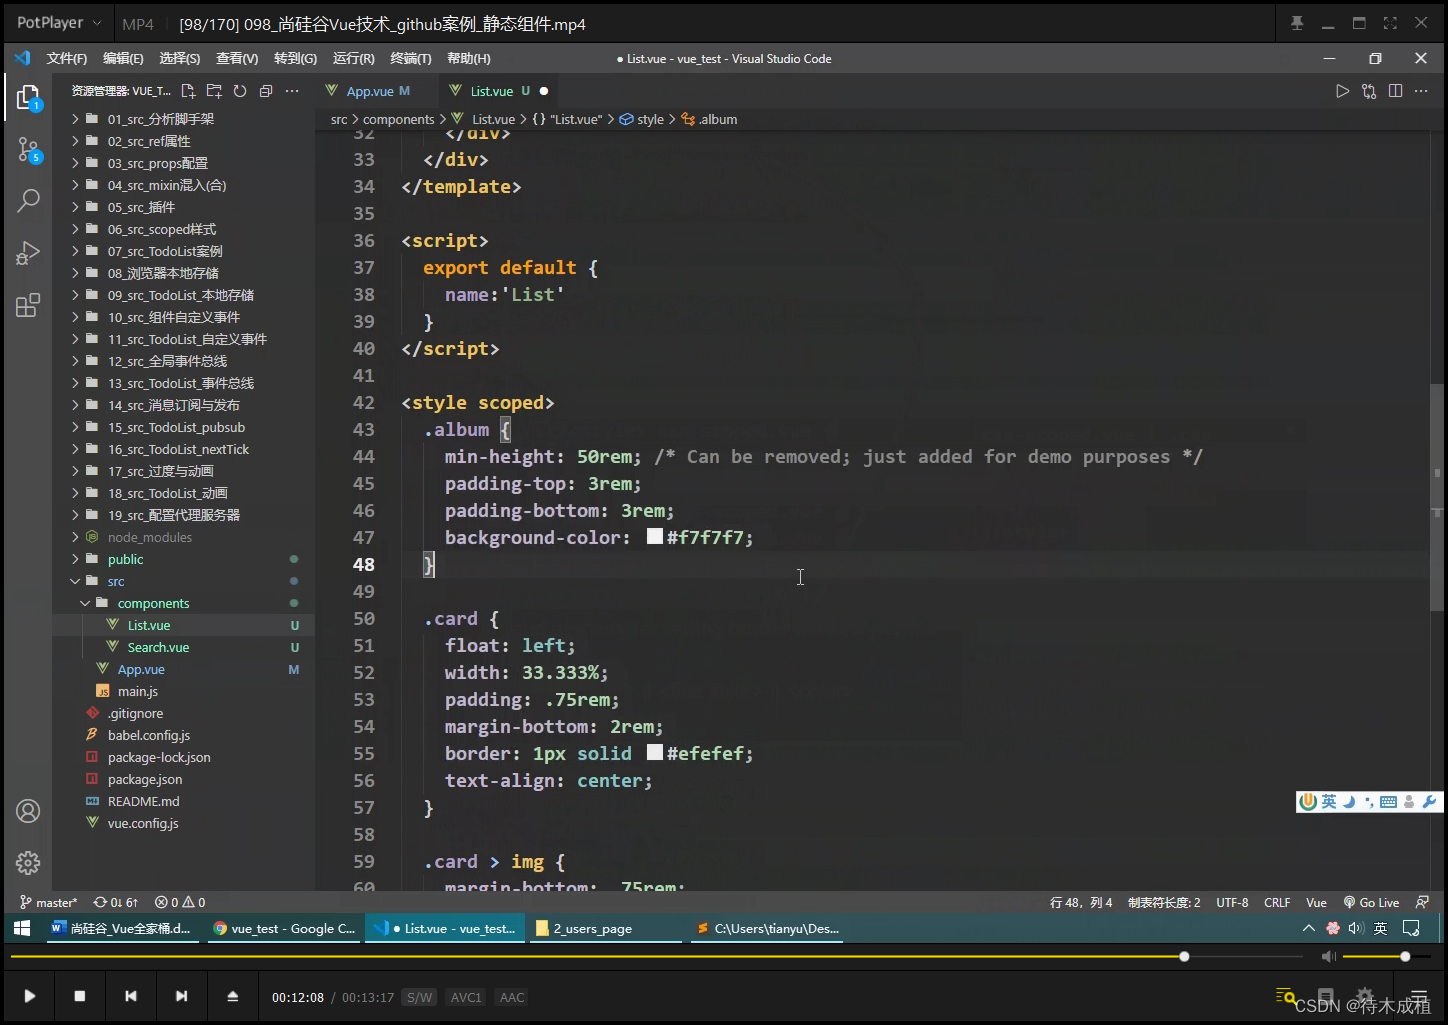Click the 行 48, 列 4 cursor position
The width and height of the screenshot is (1448, 1025).
(1081, 902)
